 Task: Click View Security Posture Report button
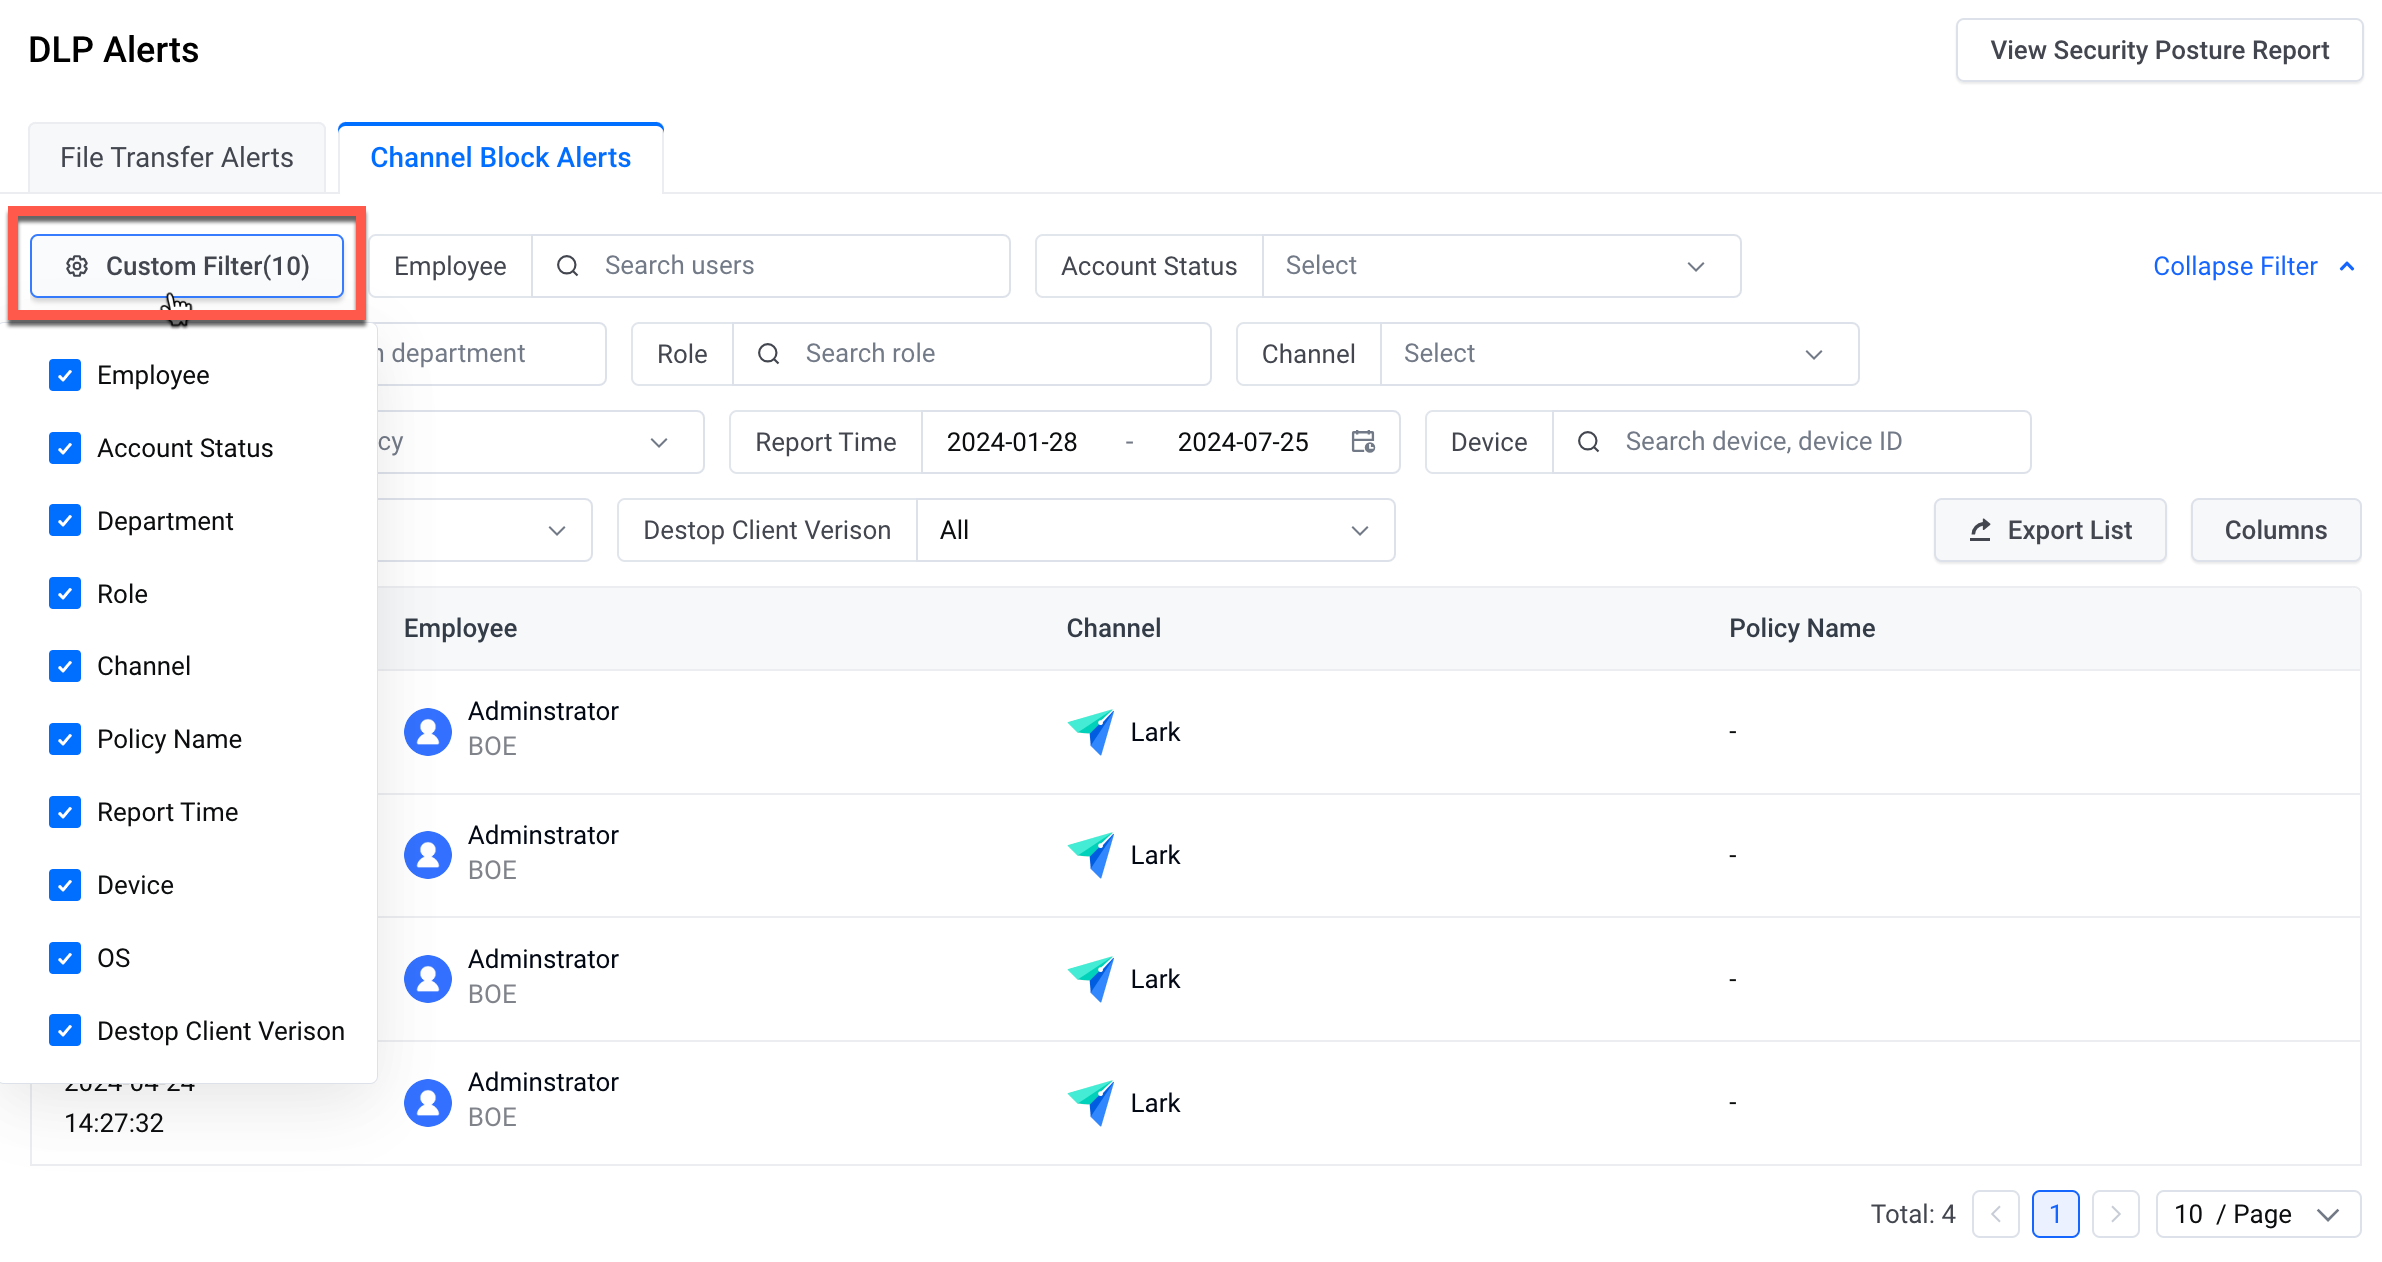pyautogui.click(x=2159, y=50)
